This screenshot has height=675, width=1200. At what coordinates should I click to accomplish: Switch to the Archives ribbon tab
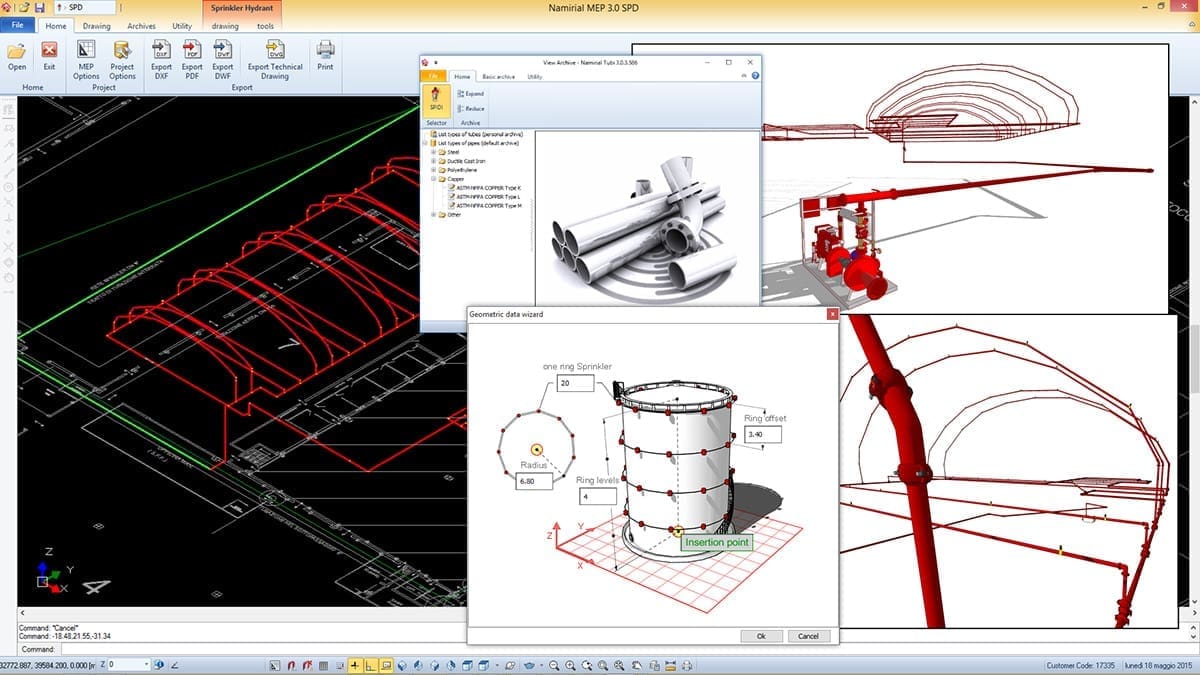pos(141,26)
